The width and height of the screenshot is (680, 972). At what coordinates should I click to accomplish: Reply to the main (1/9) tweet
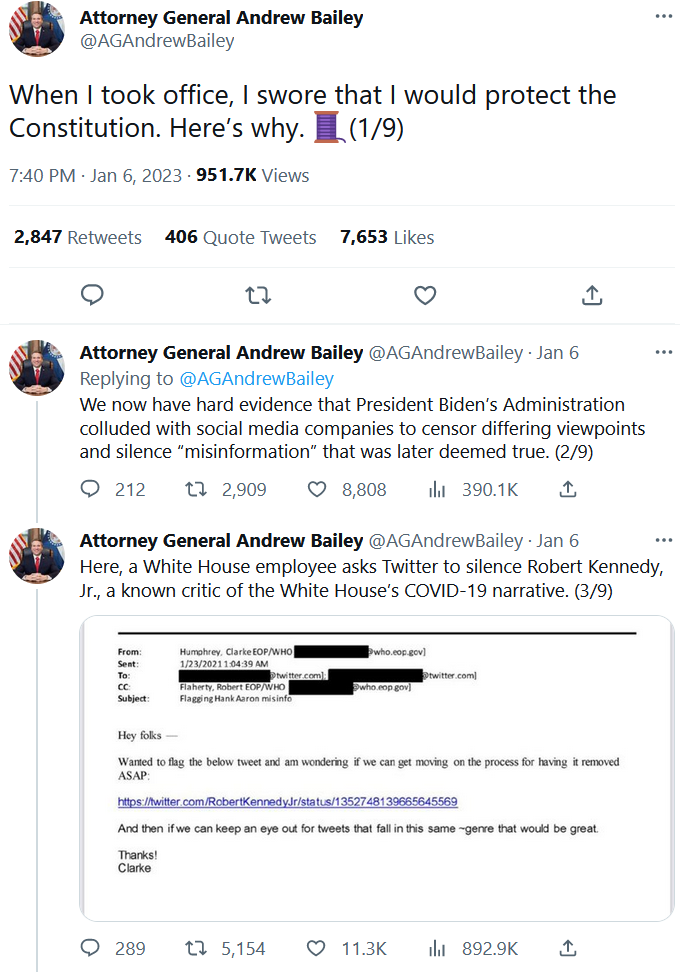[92, 295]
